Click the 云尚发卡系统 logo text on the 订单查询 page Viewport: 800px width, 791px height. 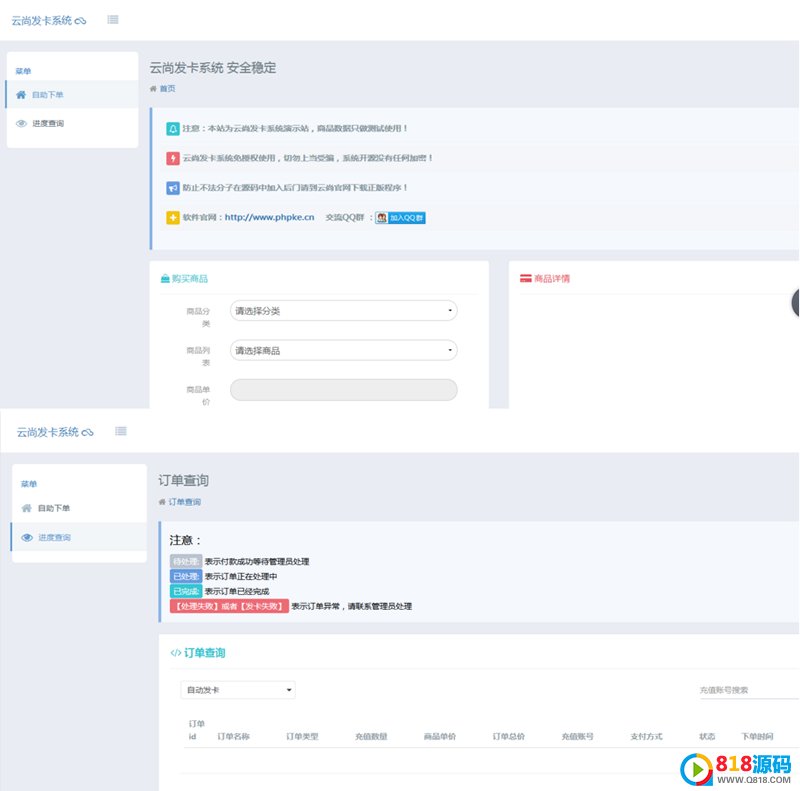47,432
